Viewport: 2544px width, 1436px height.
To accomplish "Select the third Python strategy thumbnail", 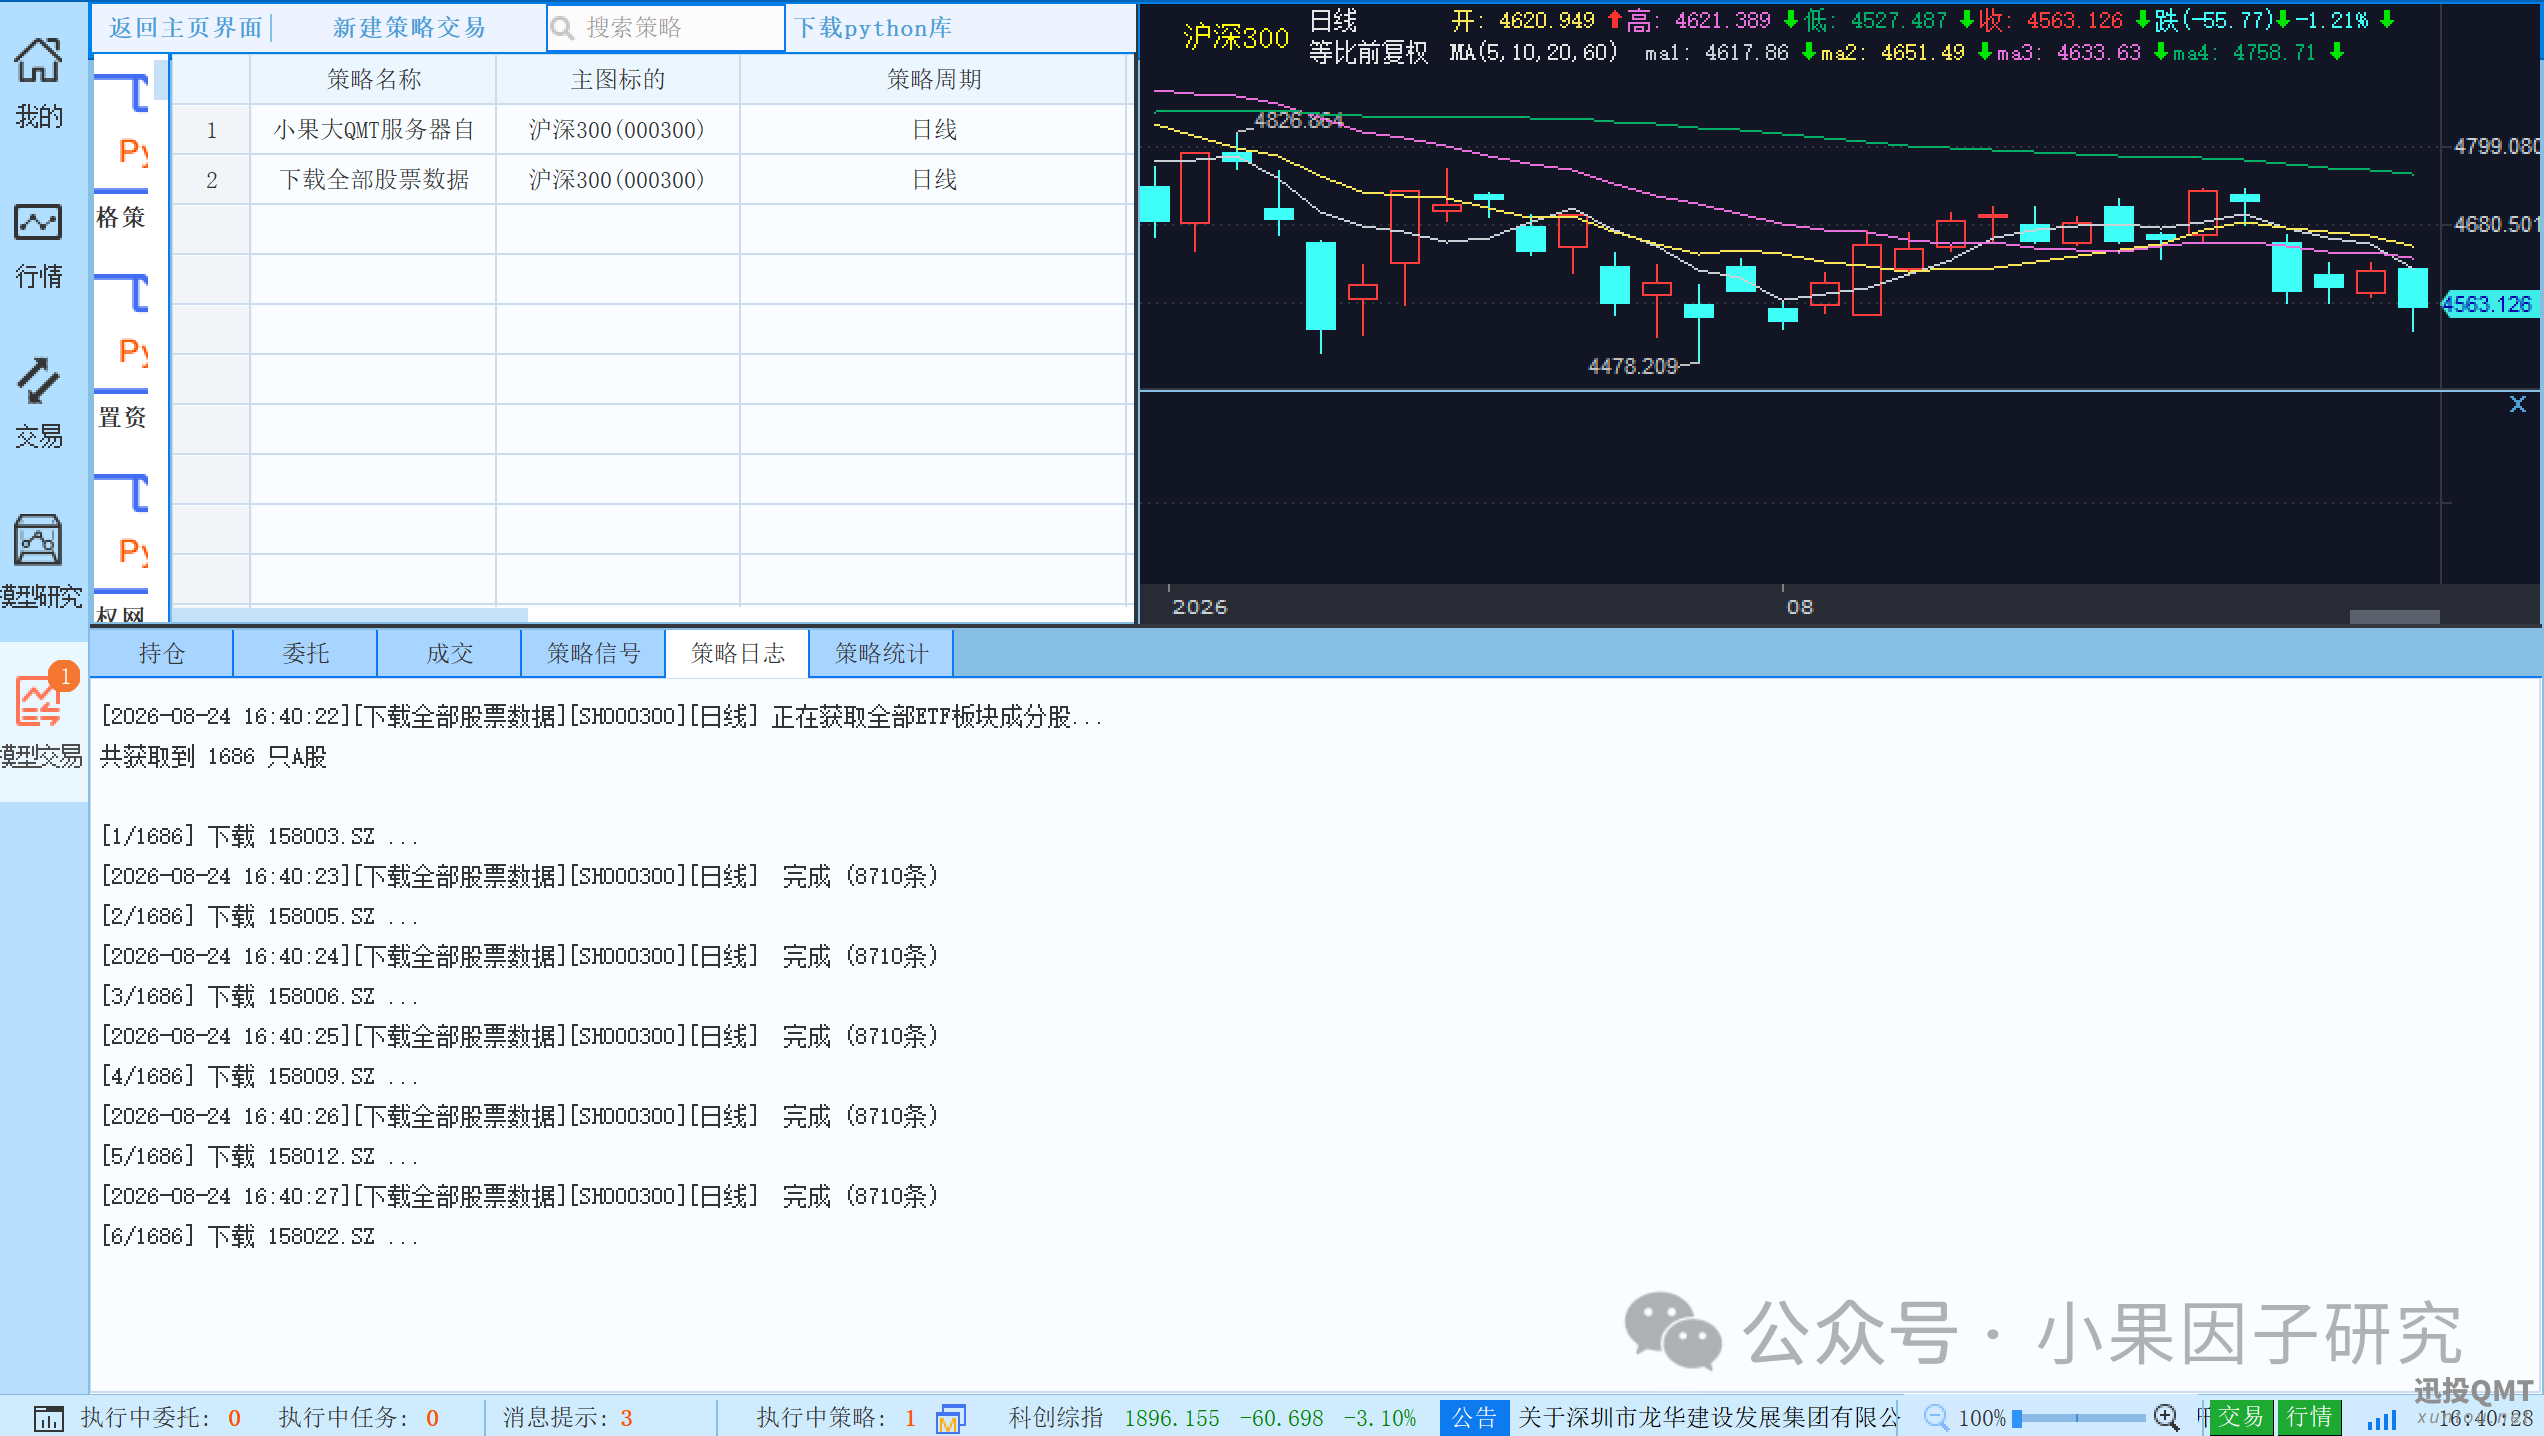I will (122, 531).
